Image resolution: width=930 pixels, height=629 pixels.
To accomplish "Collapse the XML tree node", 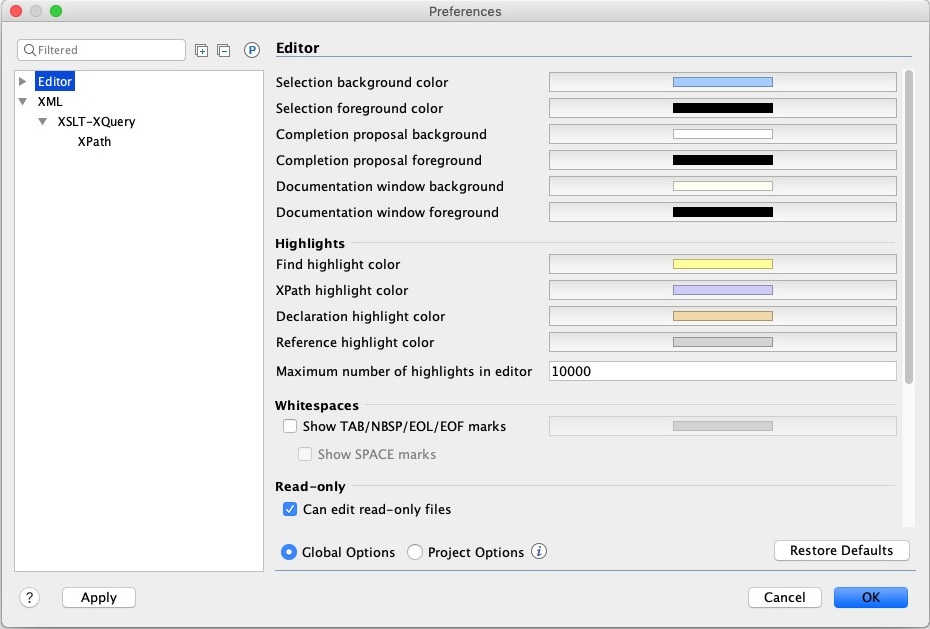I will point(23,102).
